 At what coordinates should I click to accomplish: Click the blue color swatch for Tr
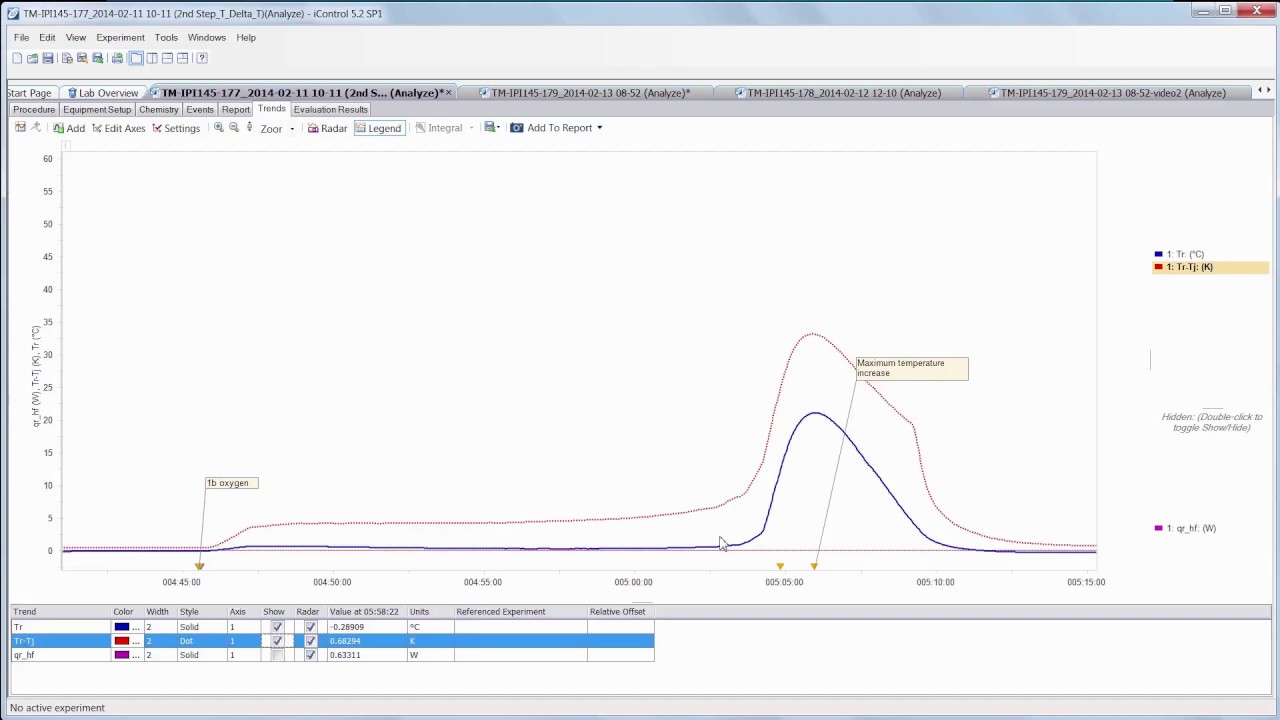[x=122, y=627]
